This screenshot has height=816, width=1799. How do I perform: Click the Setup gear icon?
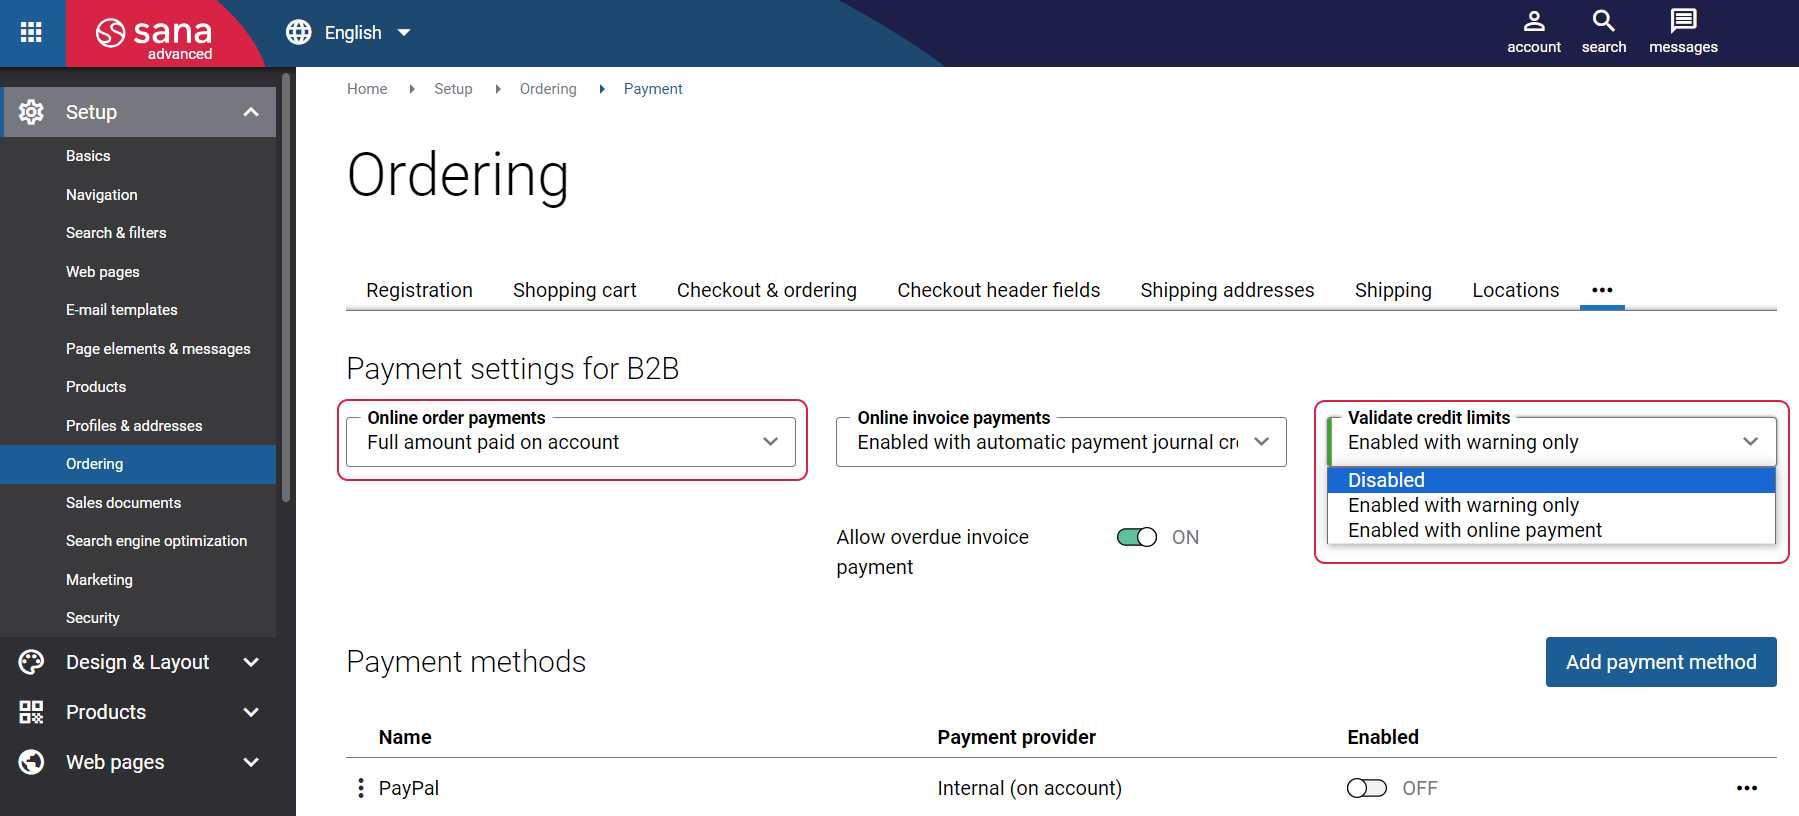(31, 112)
